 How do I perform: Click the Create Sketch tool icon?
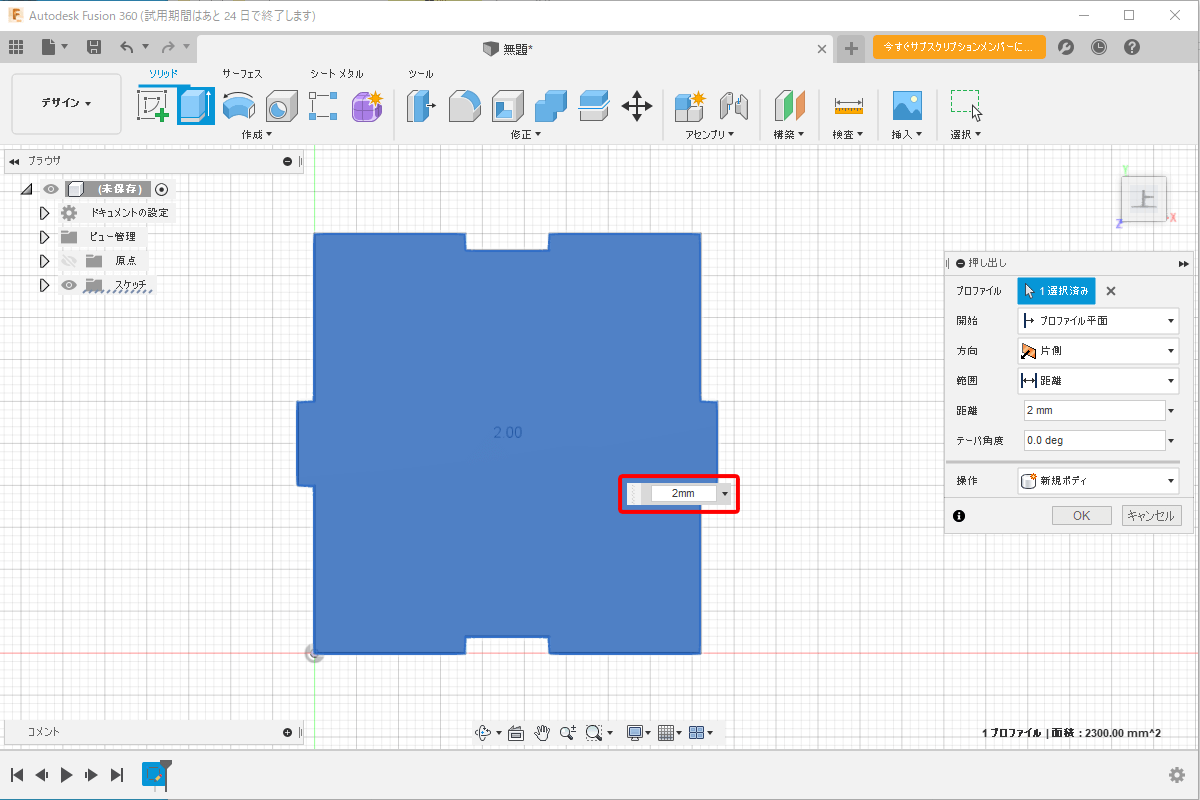153,105
